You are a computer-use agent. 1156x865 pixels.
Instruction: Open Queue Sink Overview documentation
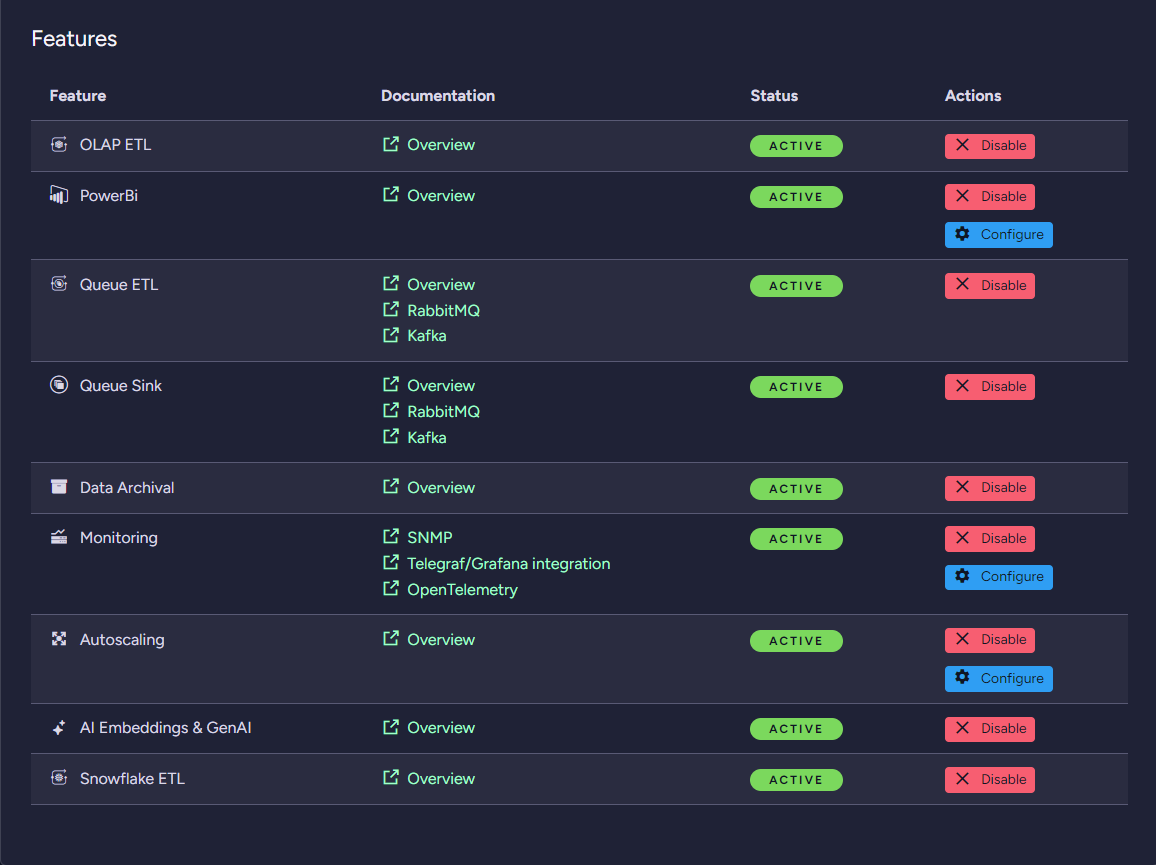pos(441,386)
